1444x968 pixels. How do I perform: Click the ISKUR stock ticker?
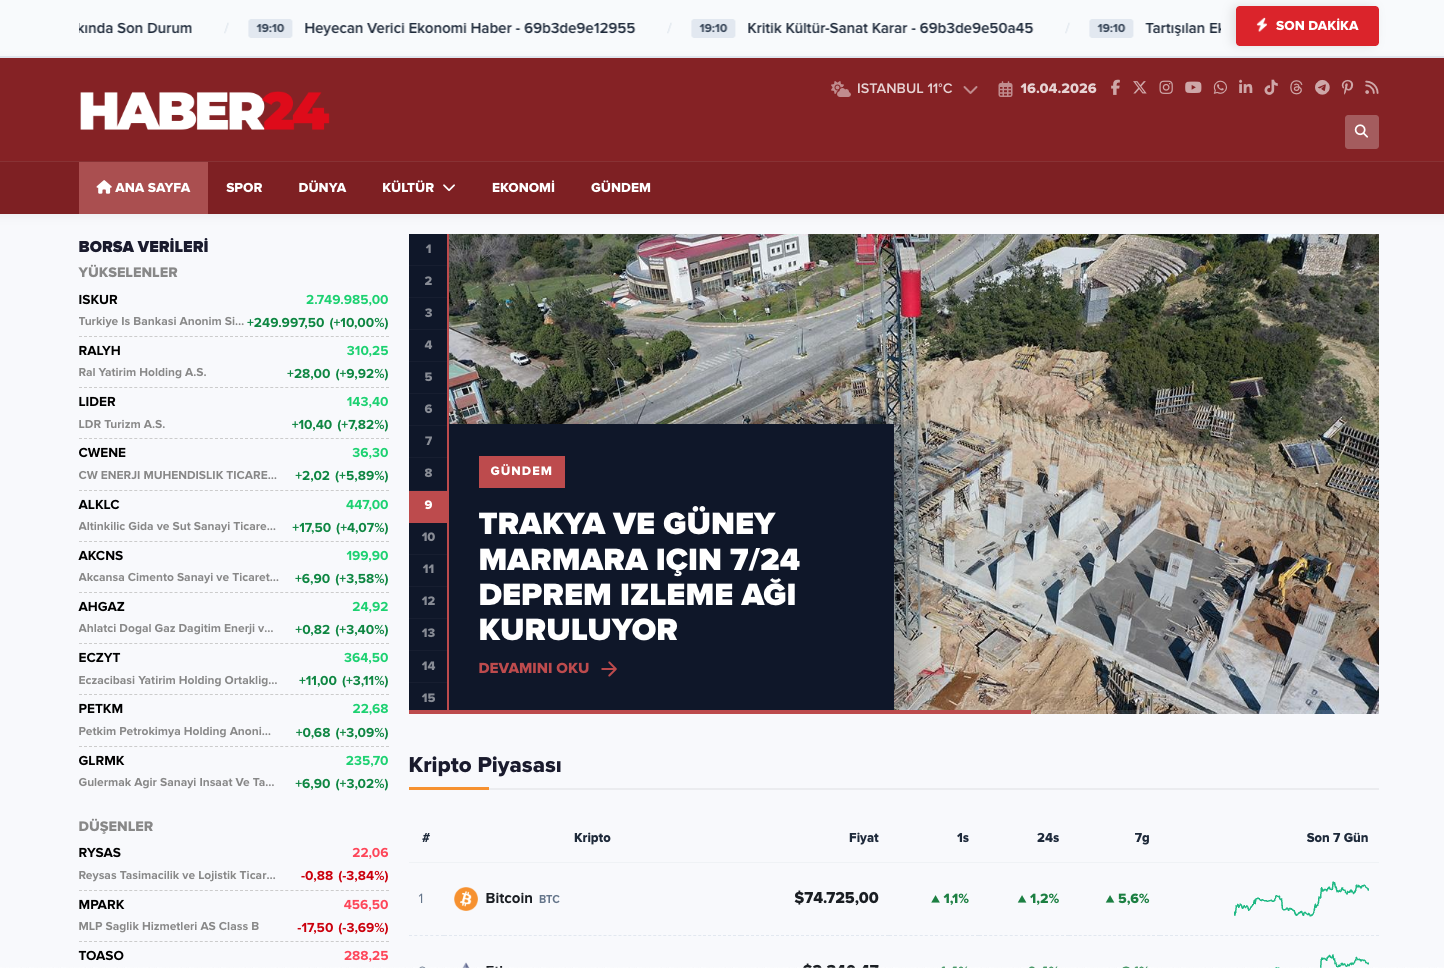click(98, 300)
